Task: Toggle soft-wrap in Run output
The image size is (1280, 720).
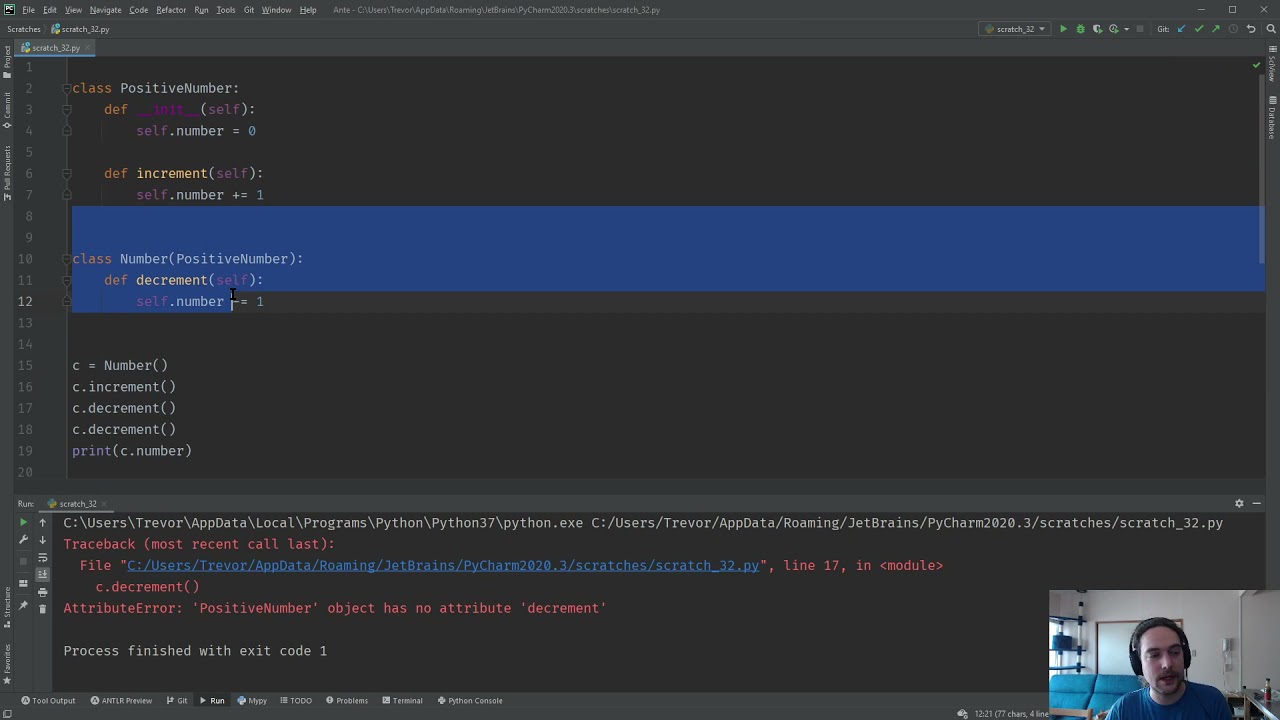Action: pyautogui.click(x=42, y=557)
